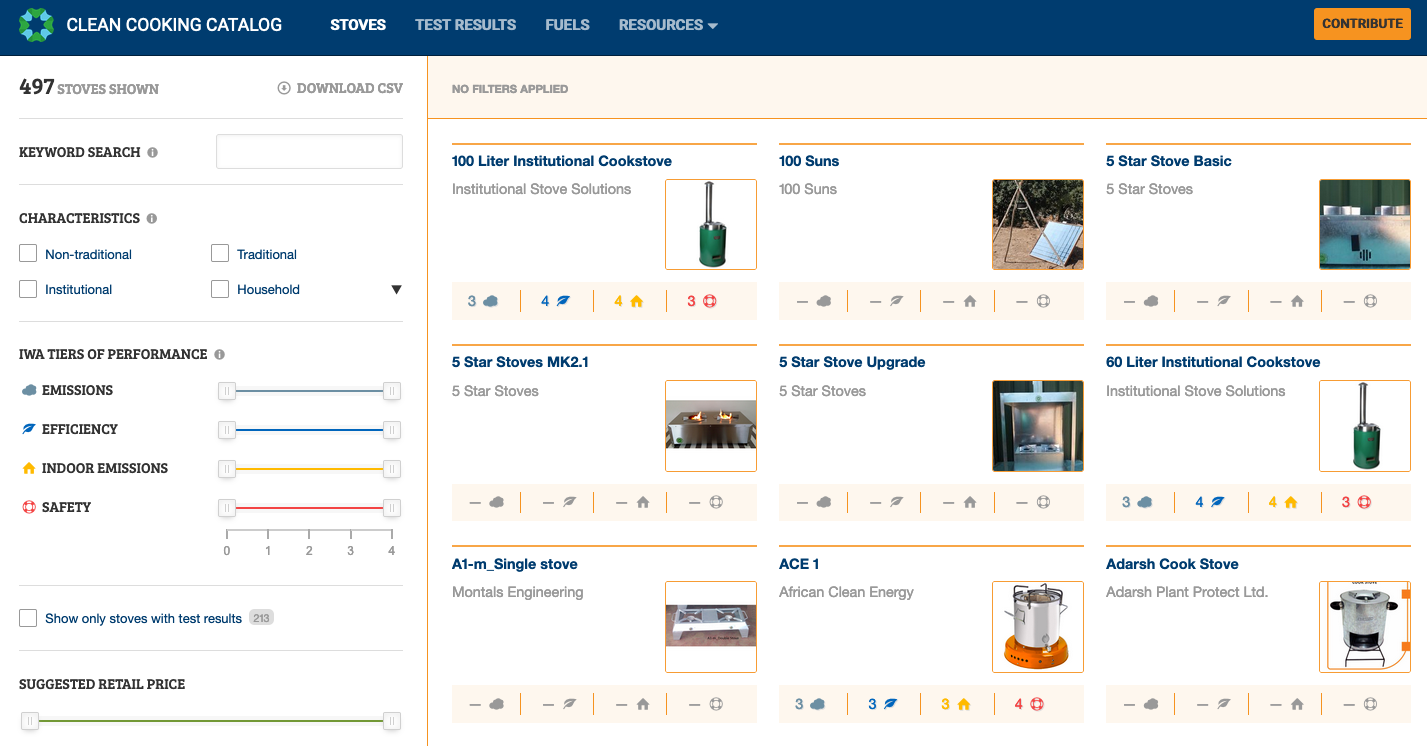This screenshot has width=1427, height=746.
Task: Open the Keyword Search info tooltip
Action: (x=153, y=151)
